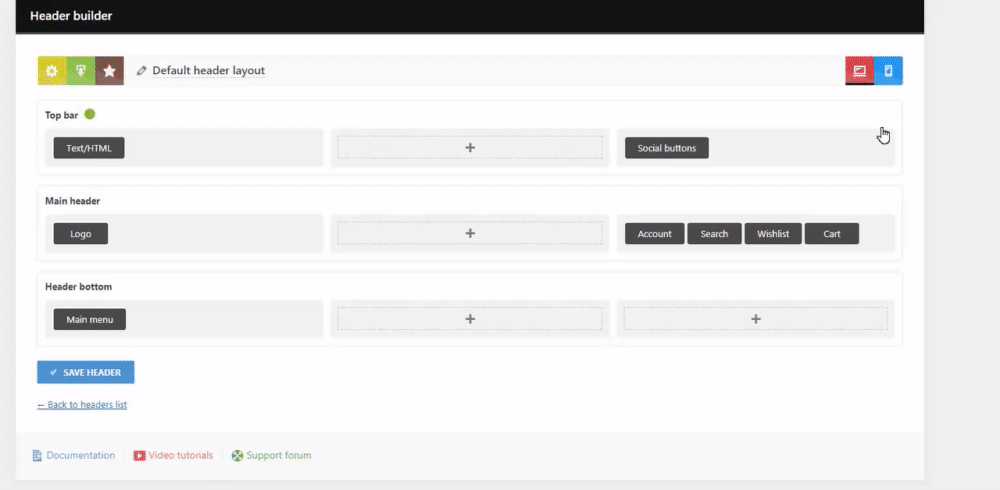Image resolution: width=1000 pixels, height=490 pixels.
Task: Click the Header bottom row label
Action: click(x=78, y=286)
